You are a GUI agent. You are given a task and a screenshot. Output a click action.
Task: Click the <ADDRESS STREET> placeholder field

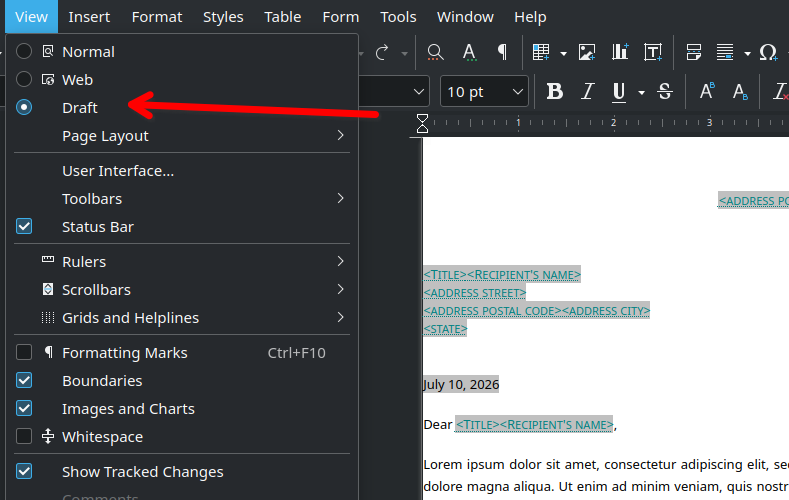point(475,293)
